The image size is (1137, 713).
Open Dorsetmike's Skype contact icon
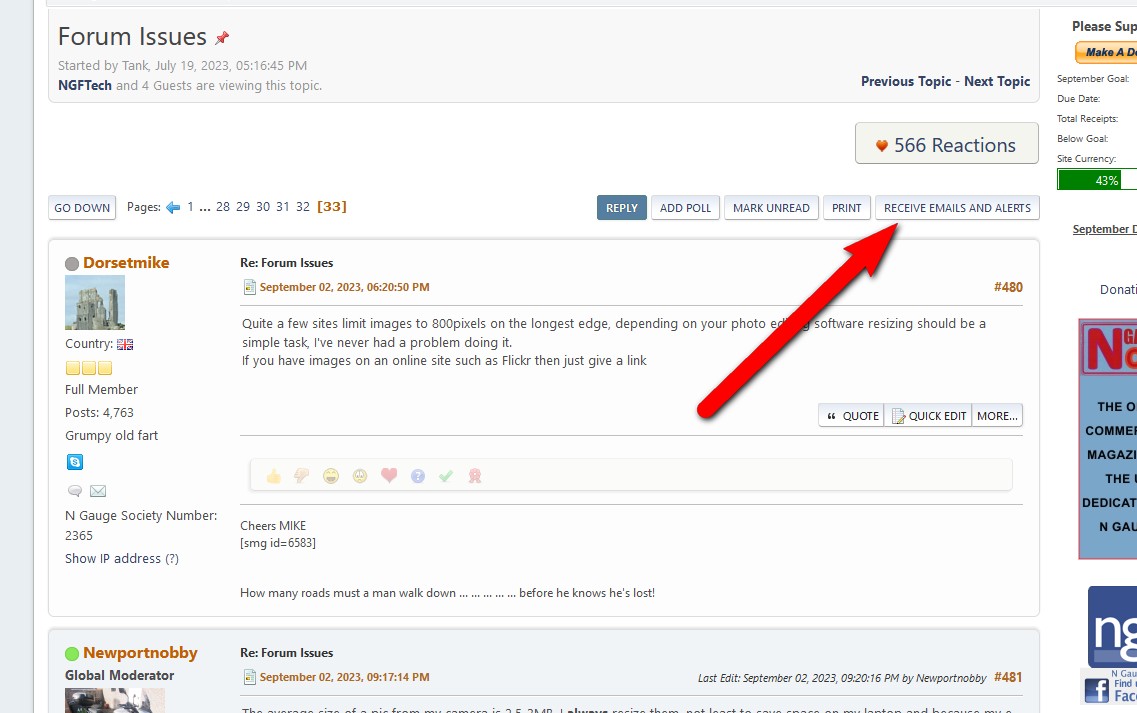pos(75,462)
